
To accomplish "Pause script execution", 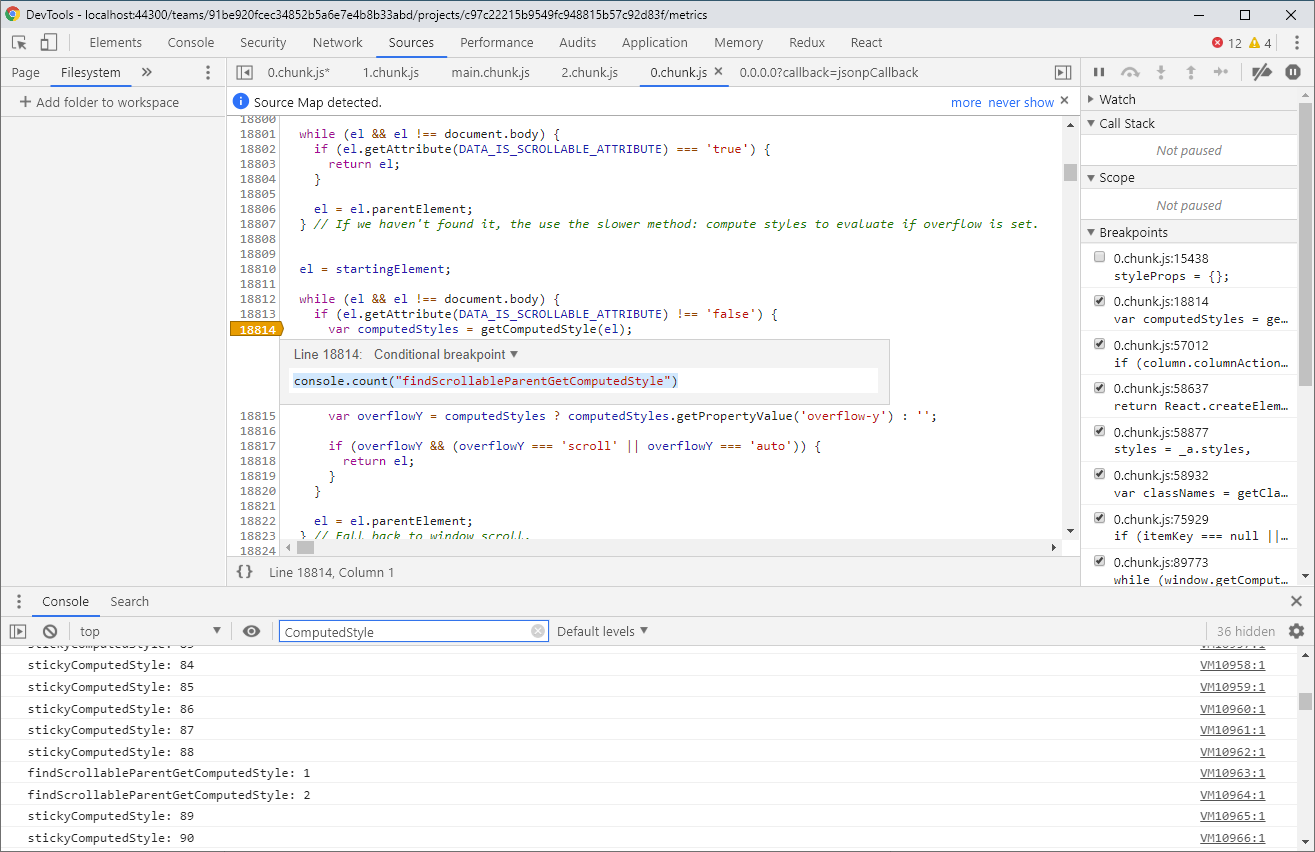I will point(1099,72).
